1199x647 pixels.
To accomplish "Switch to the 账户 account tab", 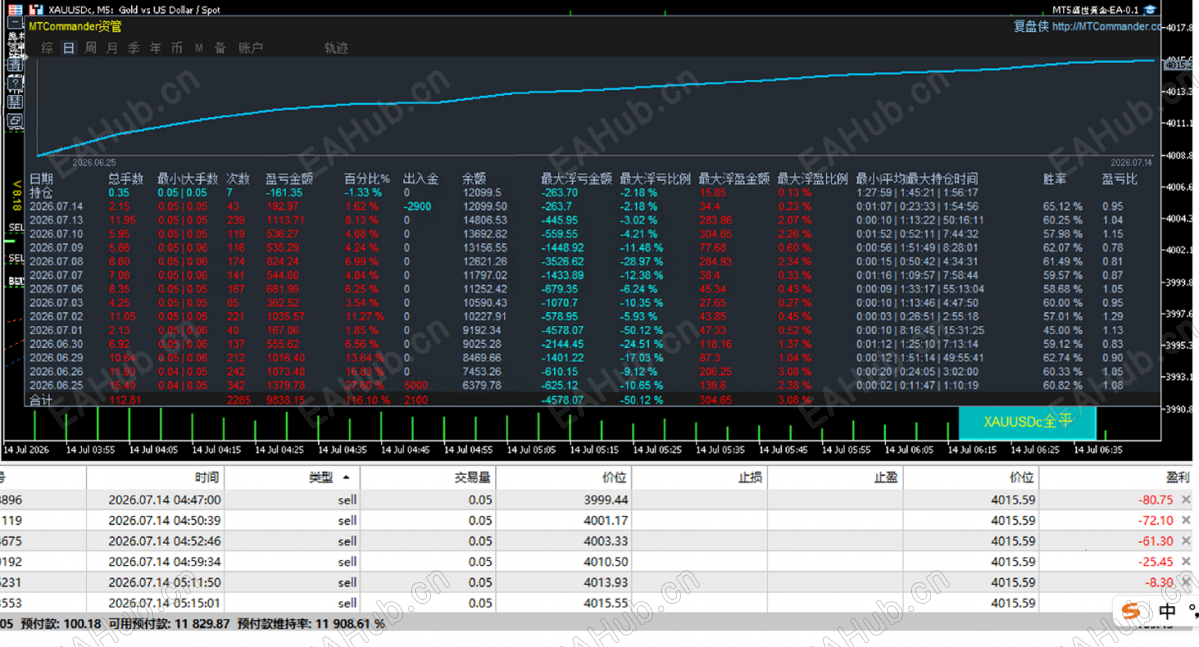I will (x=250, y=48).
